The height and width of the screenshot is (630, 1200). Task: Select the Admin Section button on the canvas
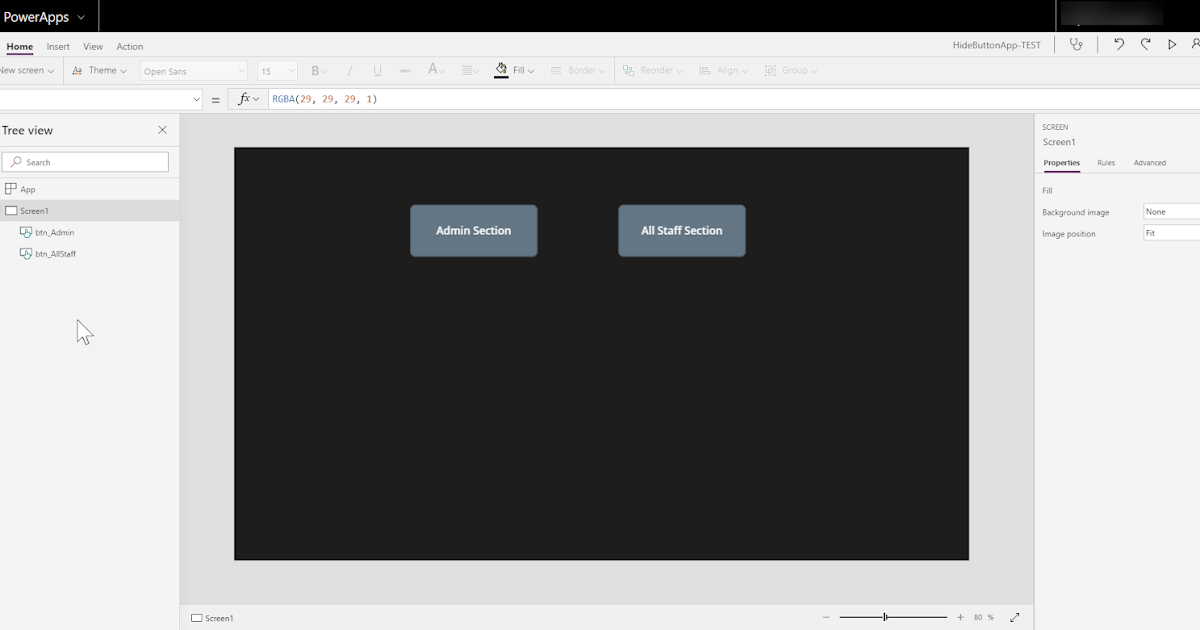(473, 230)
